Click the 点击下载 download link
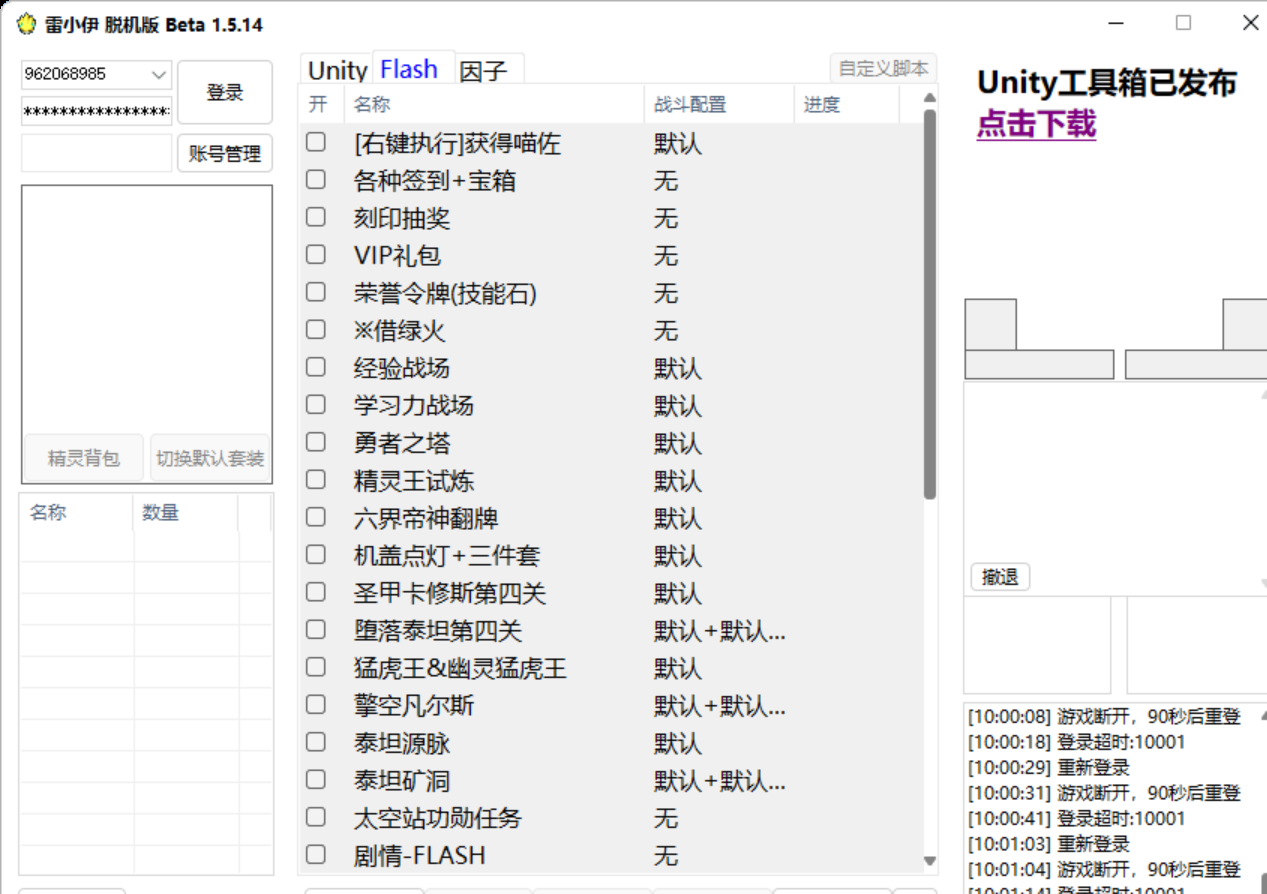This screenshot has height=894, width=1267. click(1036, 125)
